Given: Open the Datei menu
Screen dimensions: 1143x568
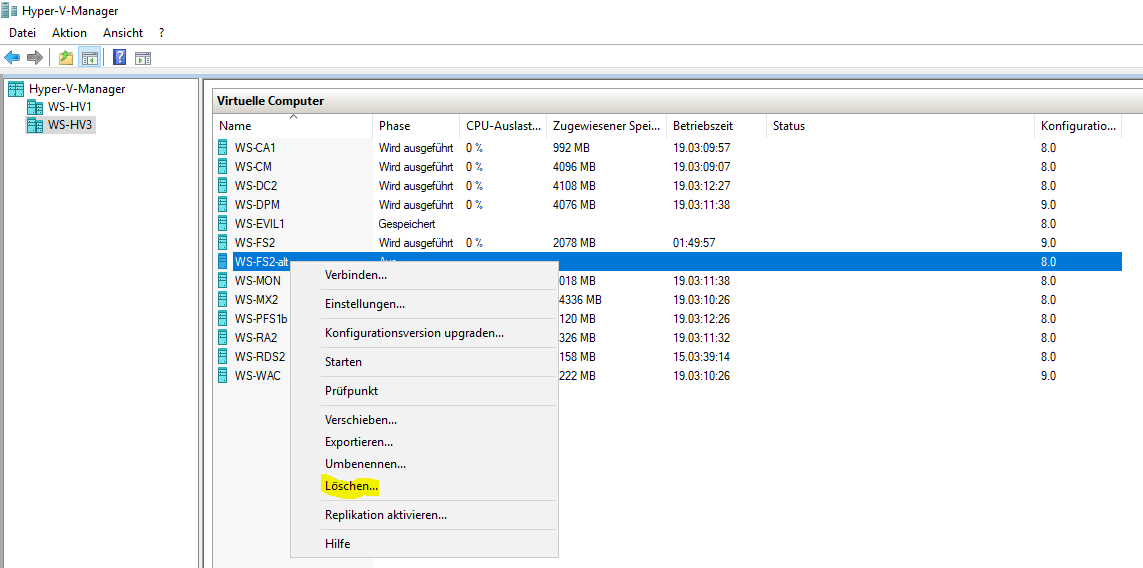Looking at the screenshot, I should coord(22,33).
